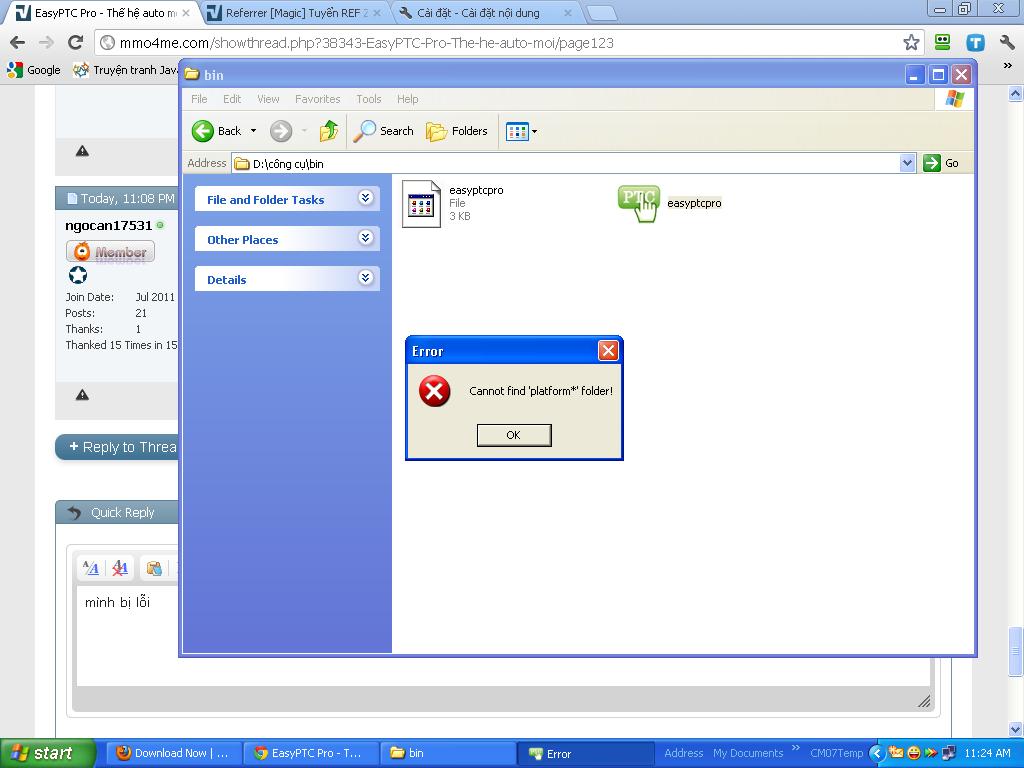Open the Download Now Firefox taskbar item
1024x768 pixels.
coord(173,753)
